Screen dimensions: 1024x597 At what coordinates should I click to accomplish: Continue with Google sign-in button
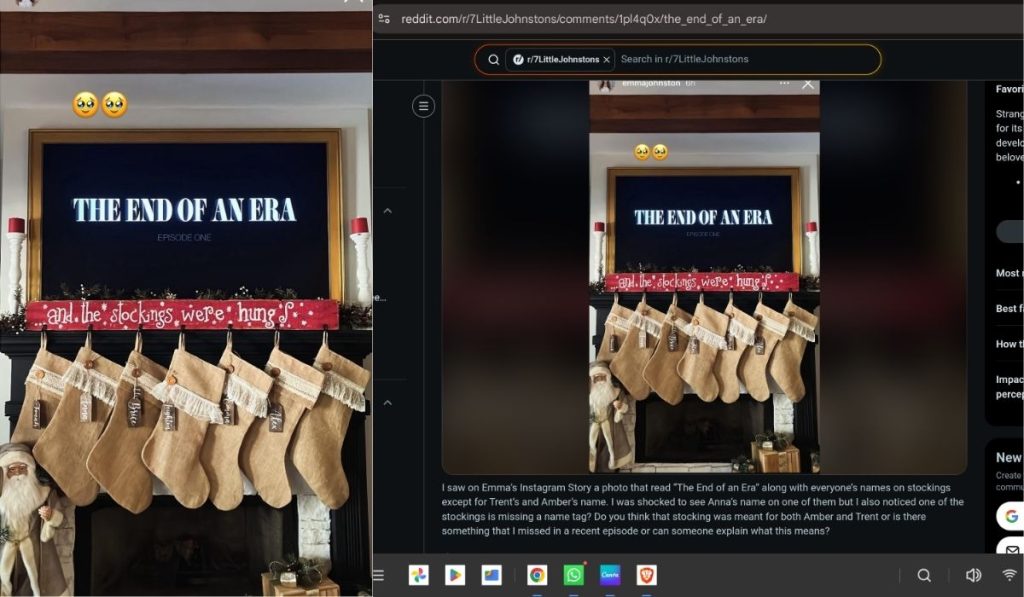pos(1009,516)
